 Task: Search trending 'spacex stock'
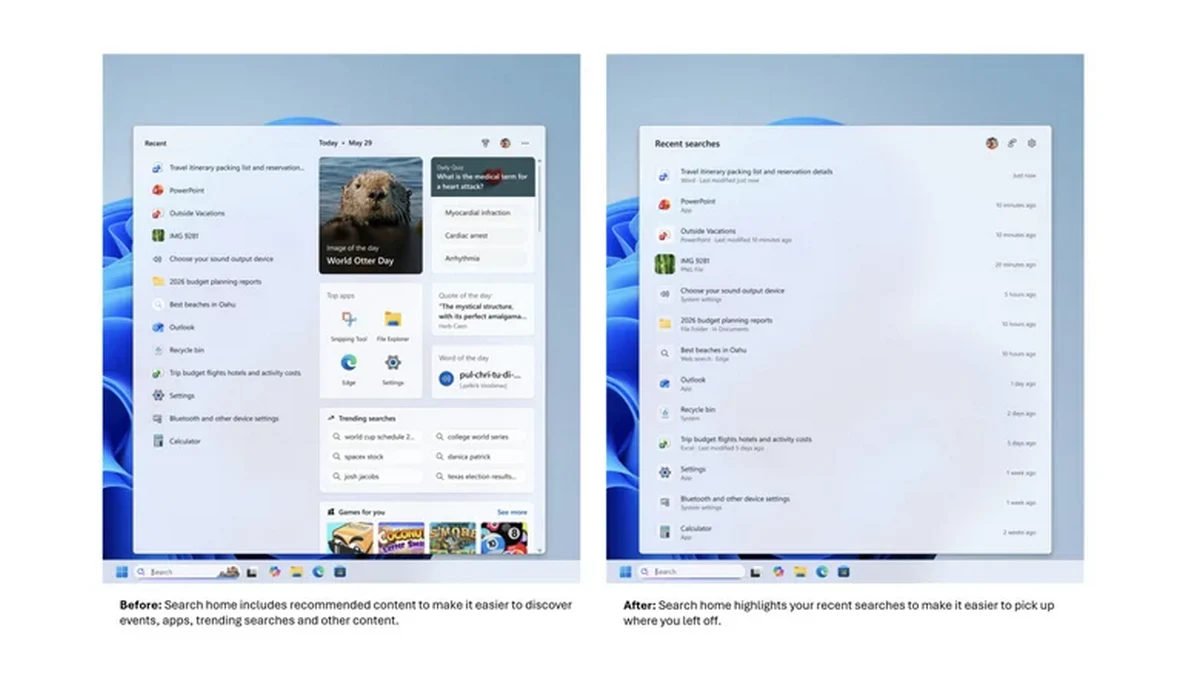click(377, 457)
